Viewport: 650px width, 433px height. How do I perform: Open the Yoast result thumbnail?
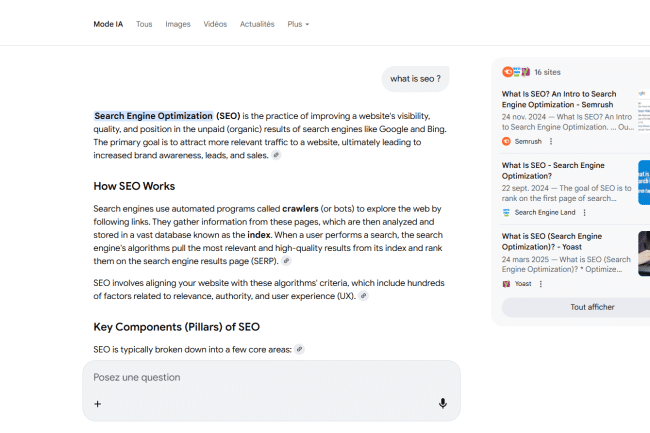644,254
